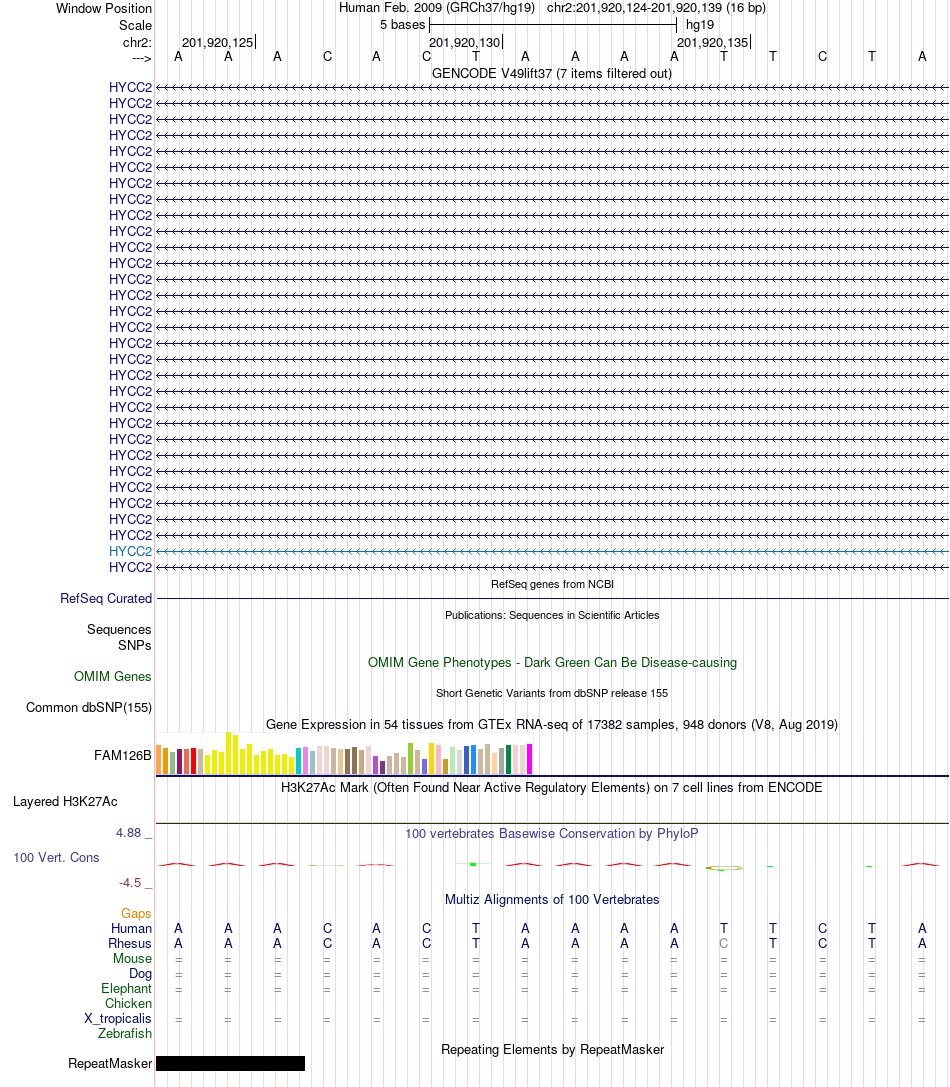Click the tallest yellow bar in GTEx chart

[x=229, y=752]
